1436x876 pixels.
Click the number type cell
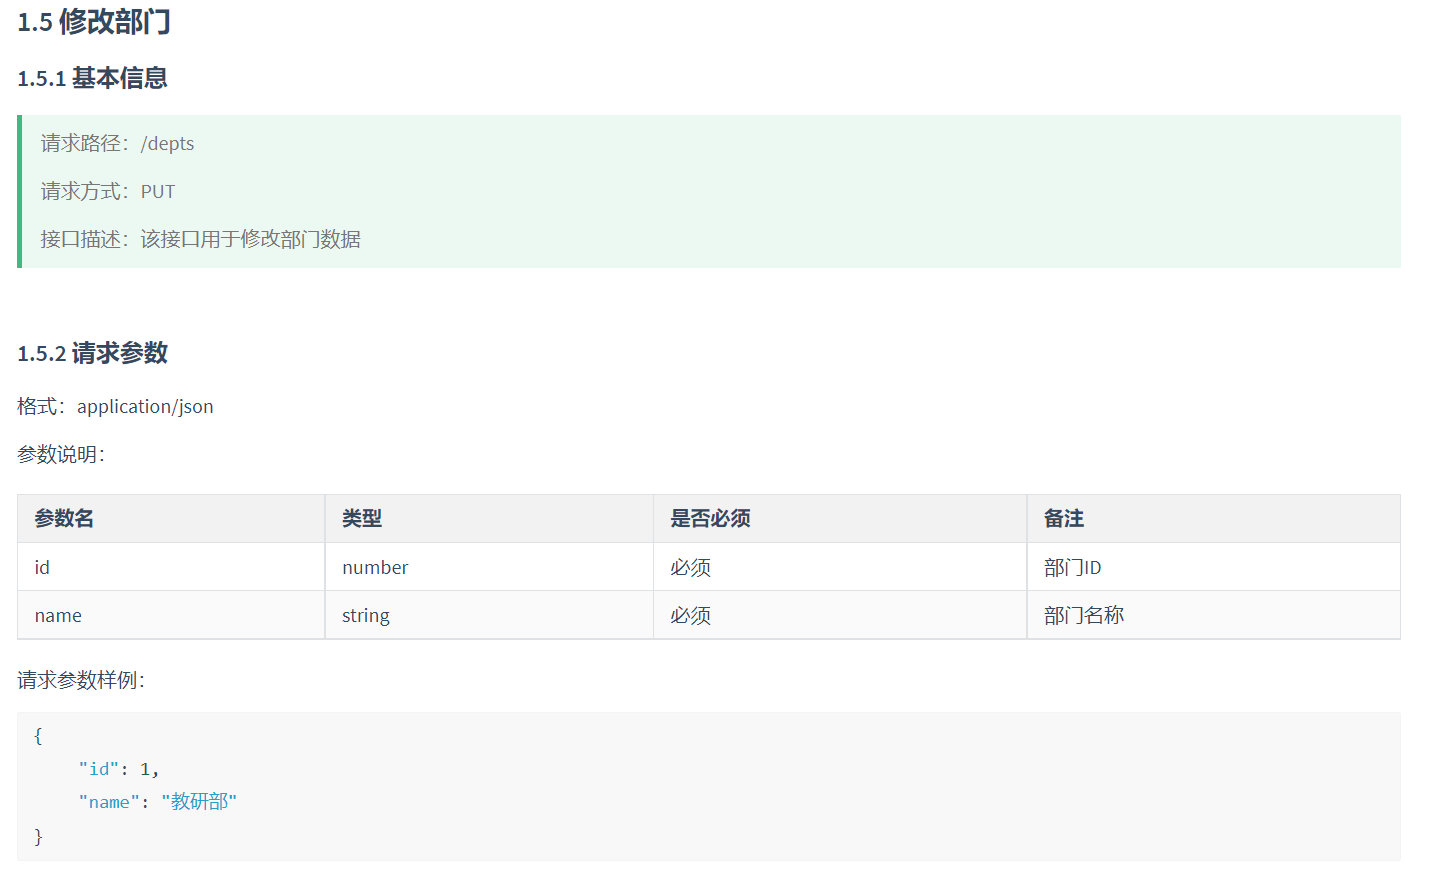(375, 568)
